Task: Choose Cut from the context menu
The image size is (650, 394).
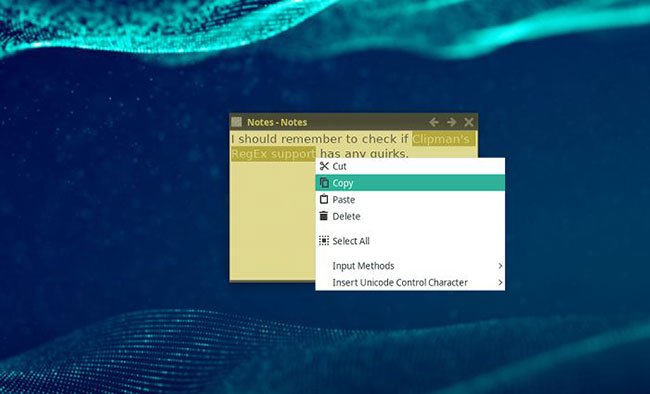Action: coord(410,166)
